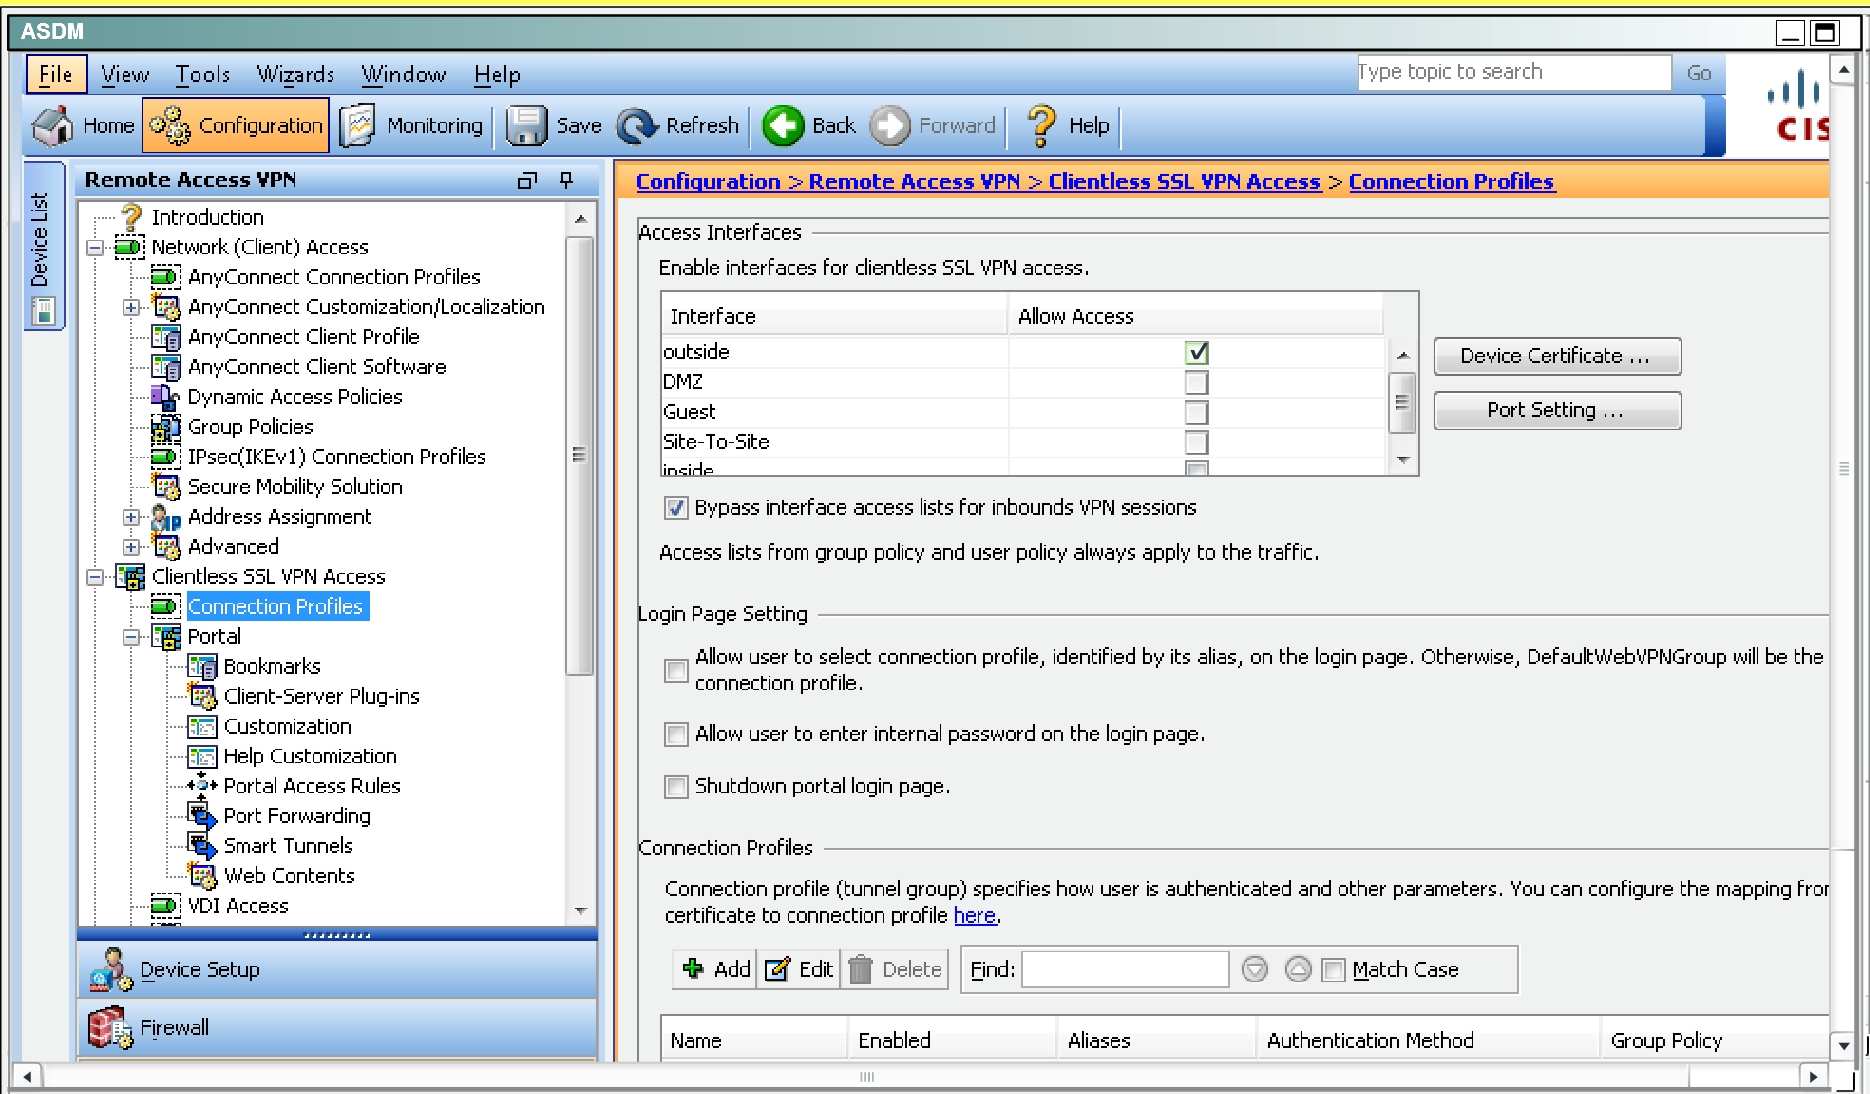
Task: Click the Find text field
Action: click(x=1125, y=969)
